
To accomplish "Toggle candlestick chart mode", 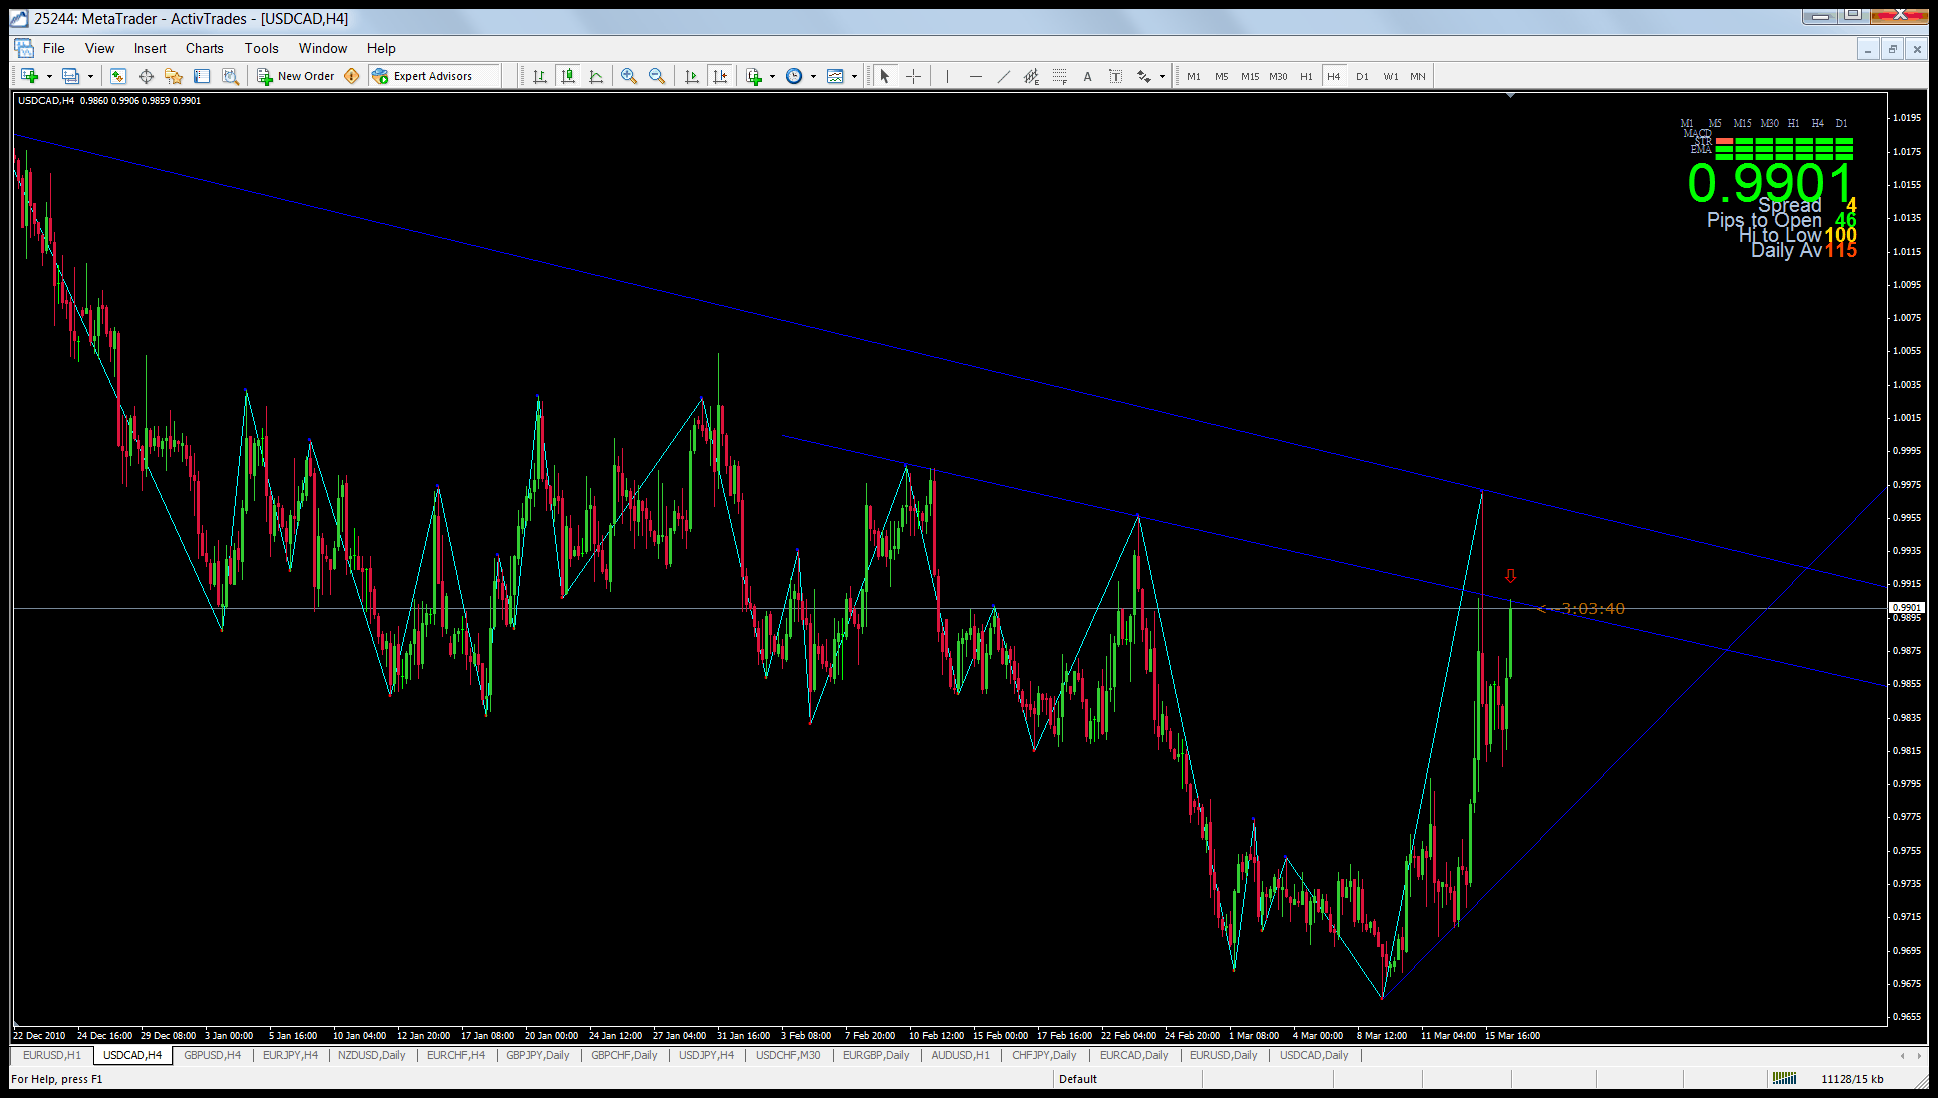I will (x=568, y=76).
